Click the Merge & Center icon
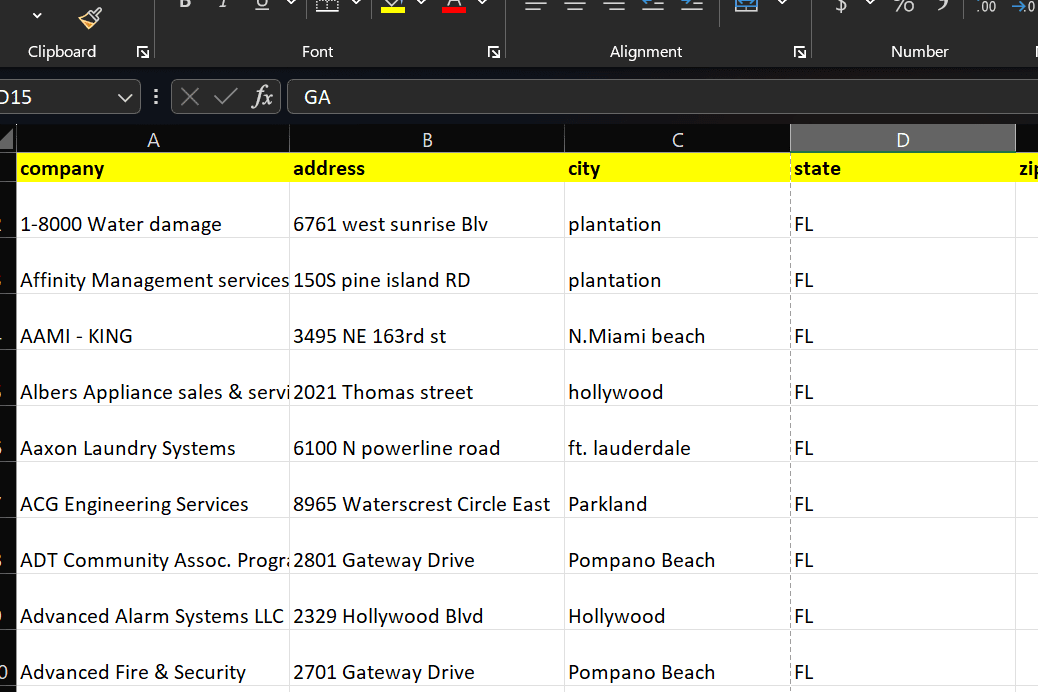 746,5
